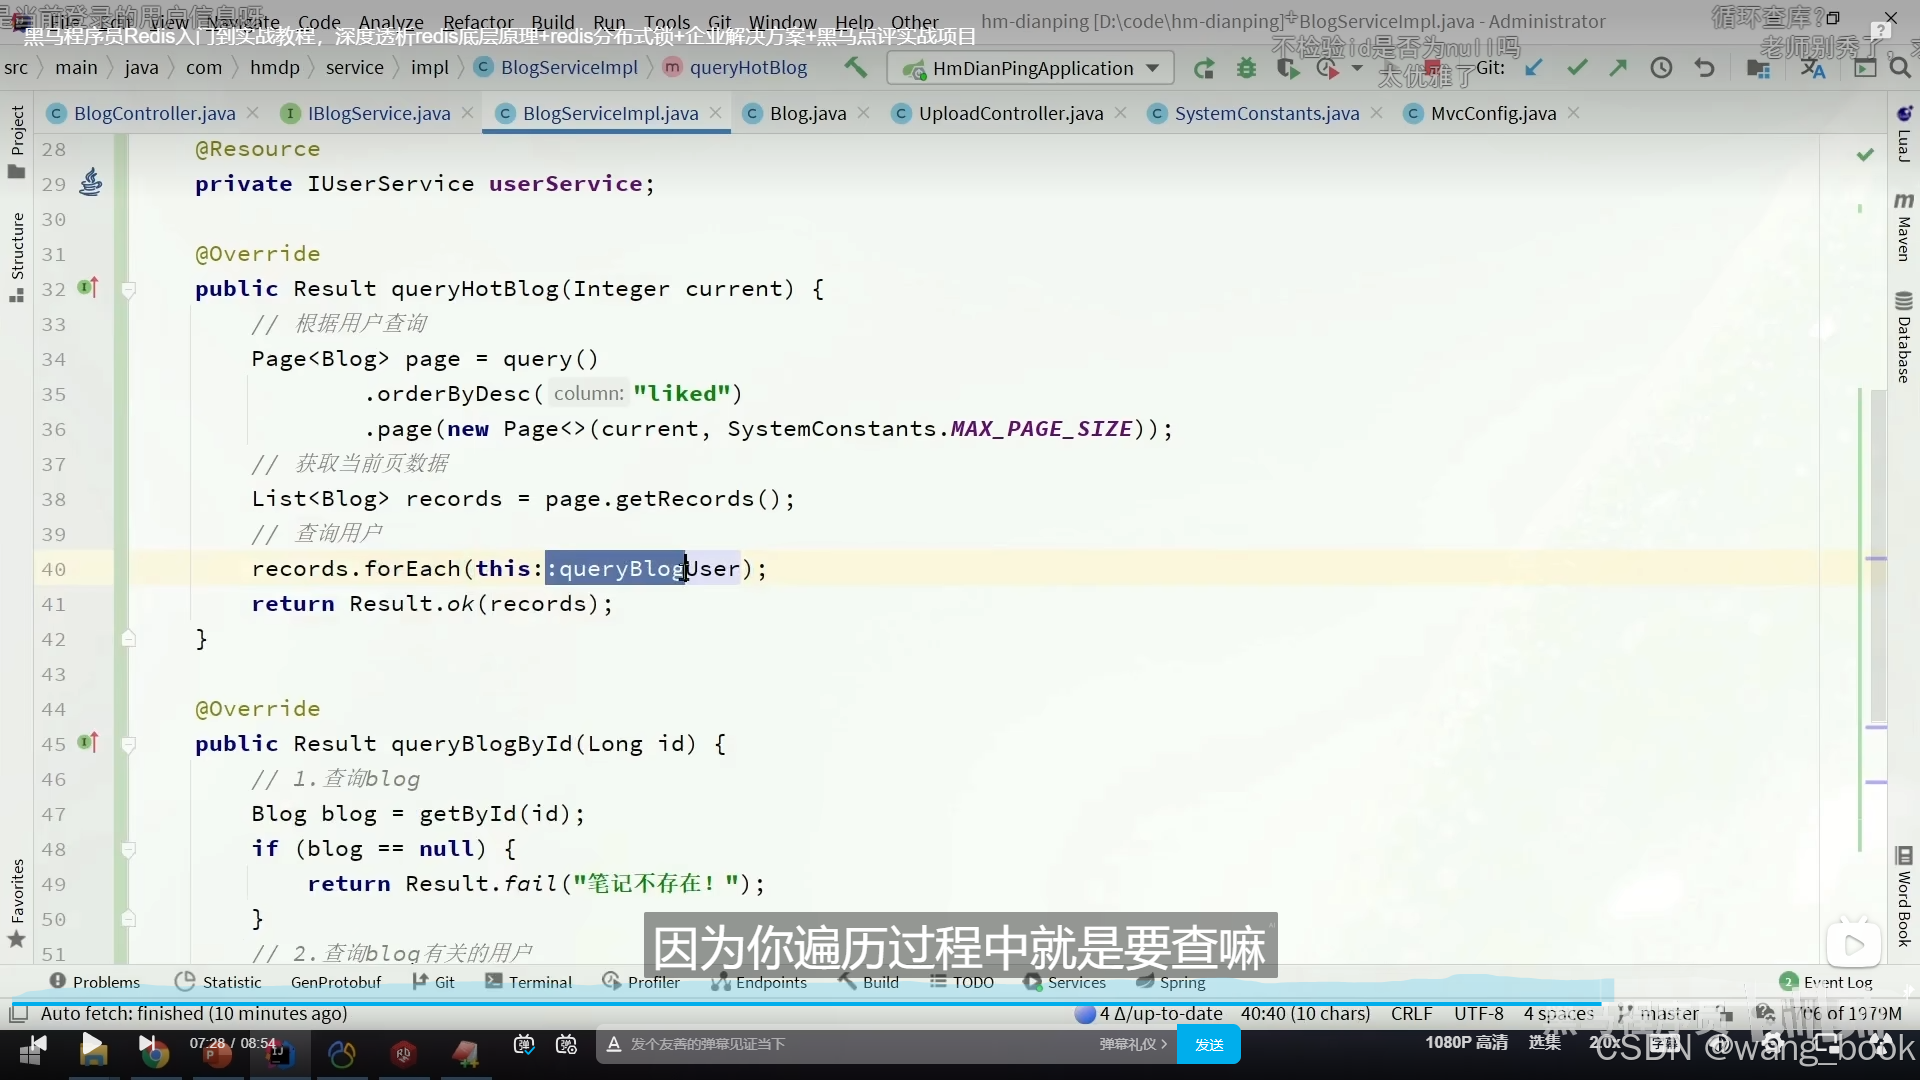Image resolution: width=1920 pixels, height=1080 pixels.
Task: Click the Git push arrow icon
Action: pyautogui.click(x=1618, y=67)
